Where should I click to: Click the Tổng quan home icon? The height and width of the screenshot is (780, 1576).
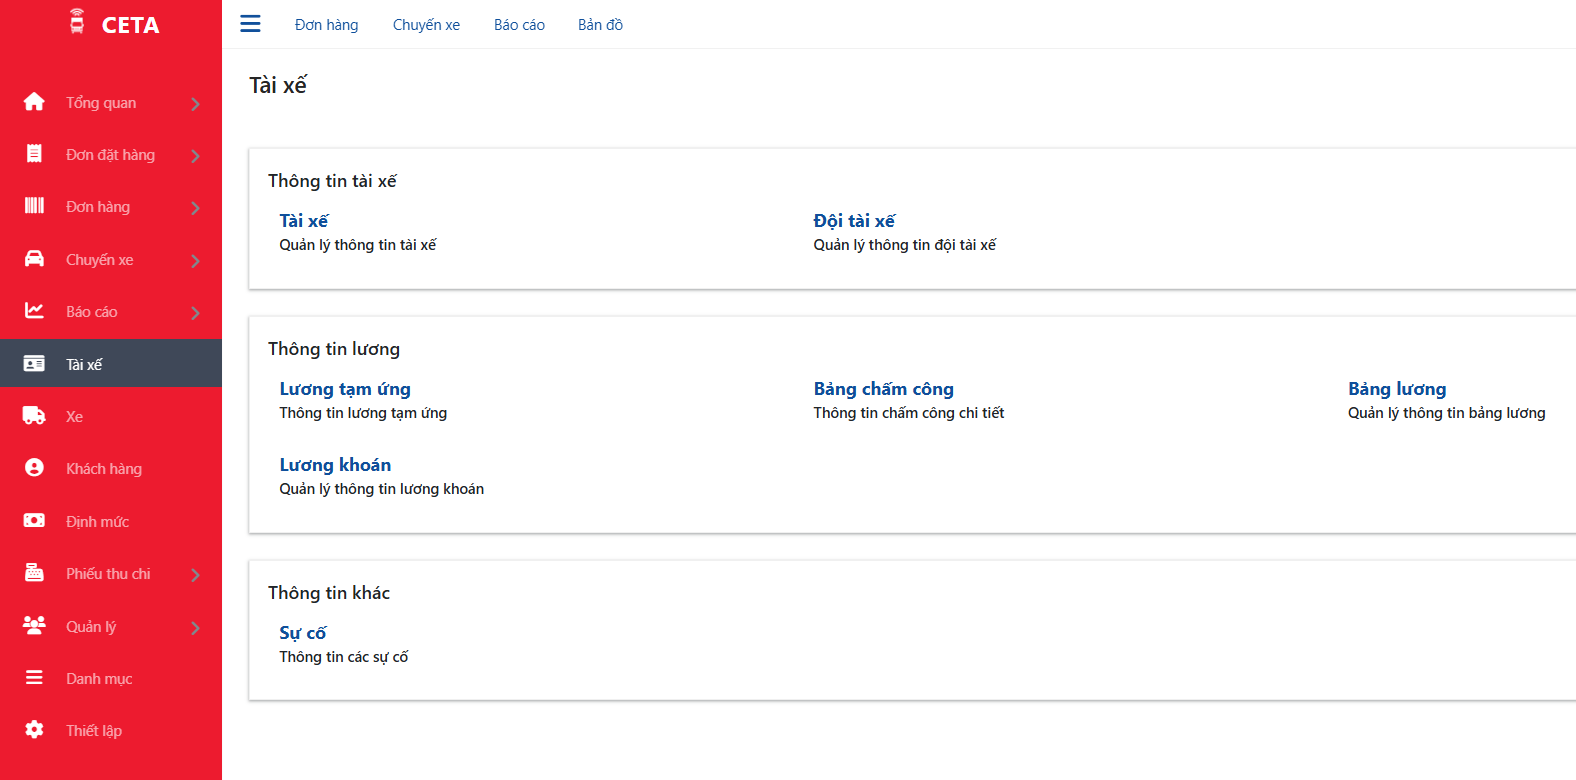point(34,102)
